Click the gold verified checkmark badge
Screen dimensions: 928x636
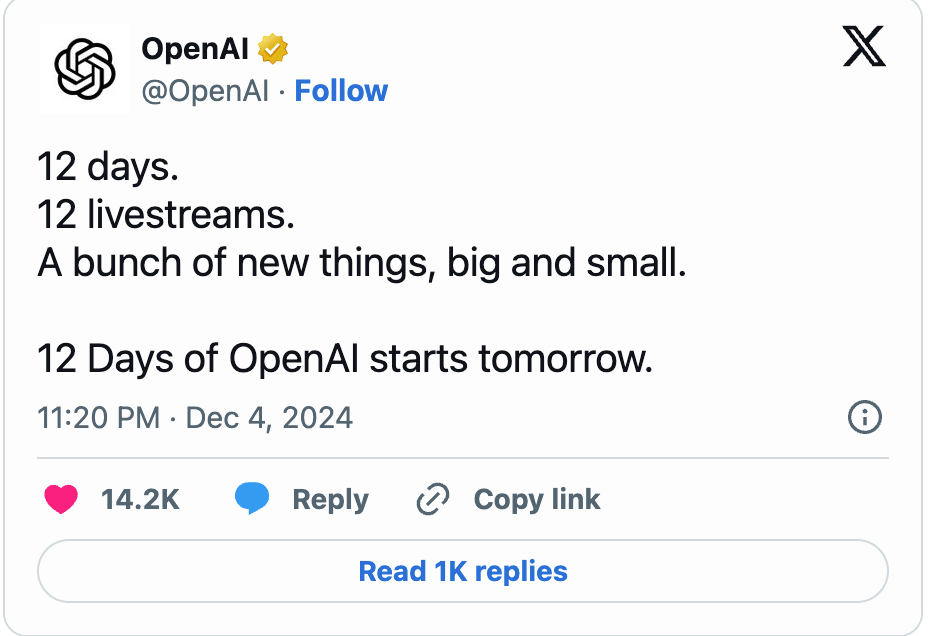click(272, 49)
